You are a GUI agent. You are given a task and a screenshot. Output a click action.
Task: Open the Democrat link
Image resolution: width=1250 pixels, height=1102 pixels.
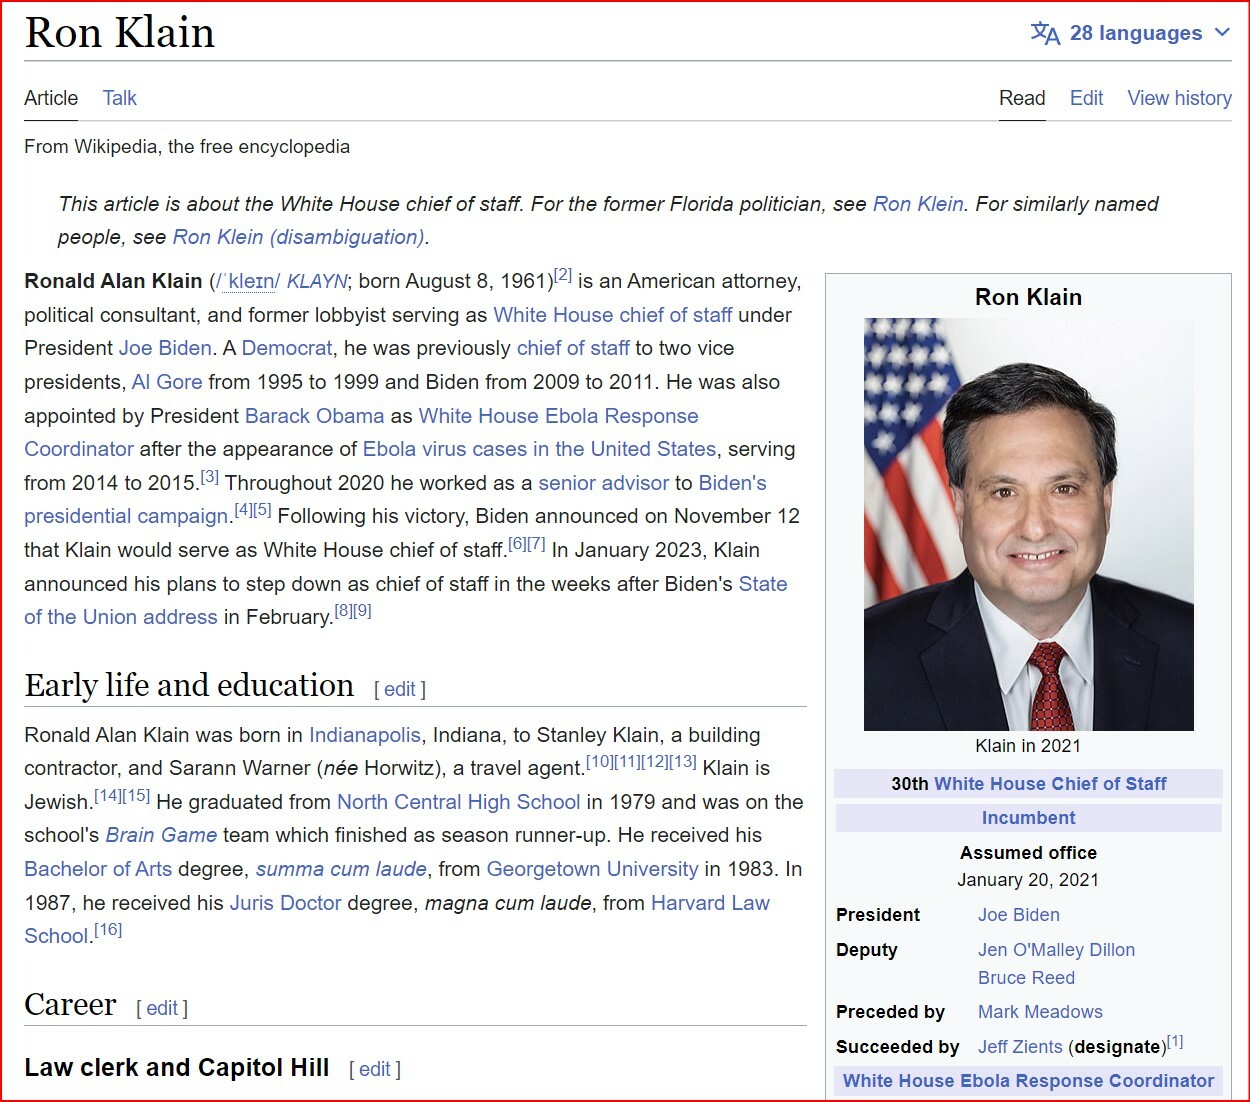tap(286, 348)
